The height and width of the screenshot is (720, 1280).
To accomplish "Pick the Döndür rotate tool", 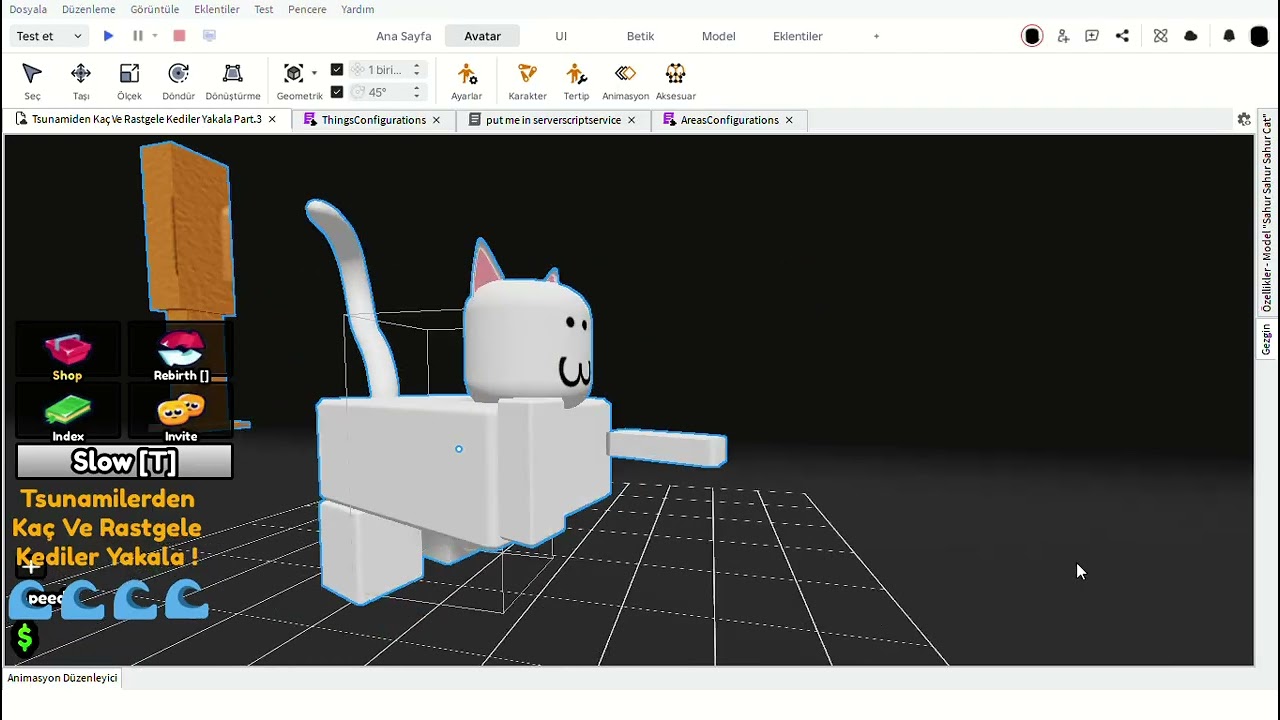I will click(179, 81).
